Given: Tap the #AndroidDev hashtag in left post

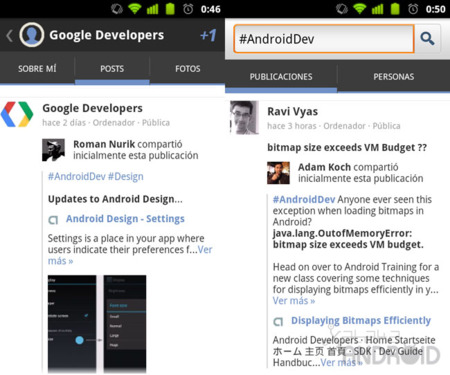Looking at the screenshot, I should (x=77, y=176).
